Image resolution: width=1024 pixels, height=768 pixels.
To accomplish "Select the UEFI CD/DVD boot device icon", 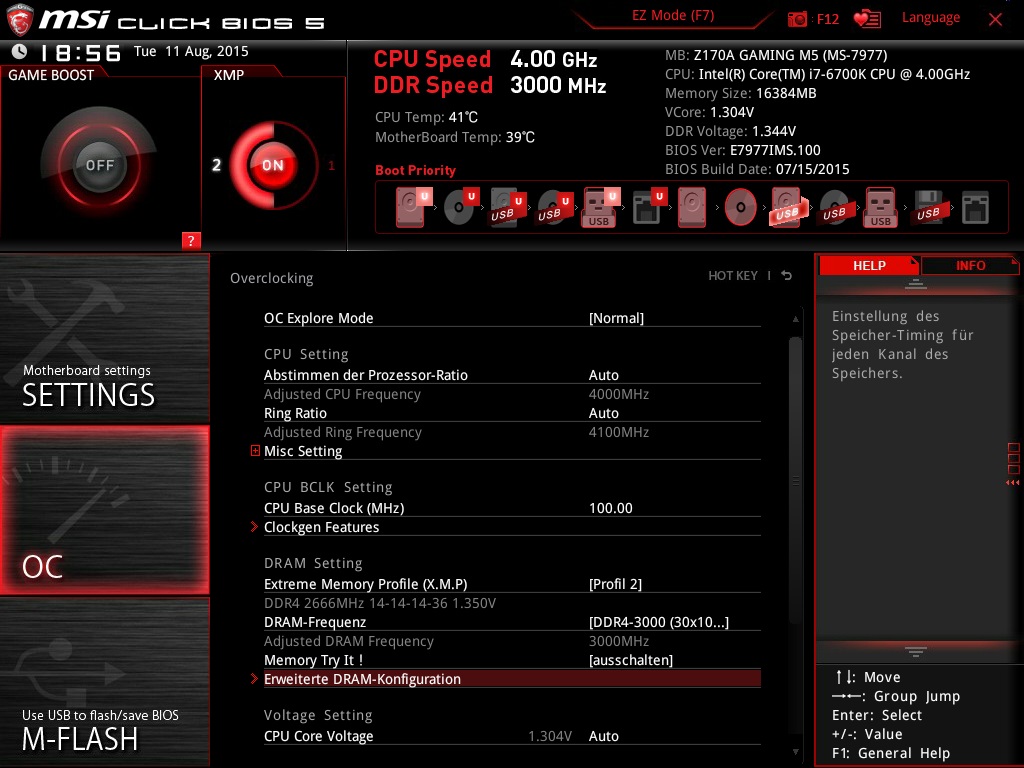I will coord(461,207).
